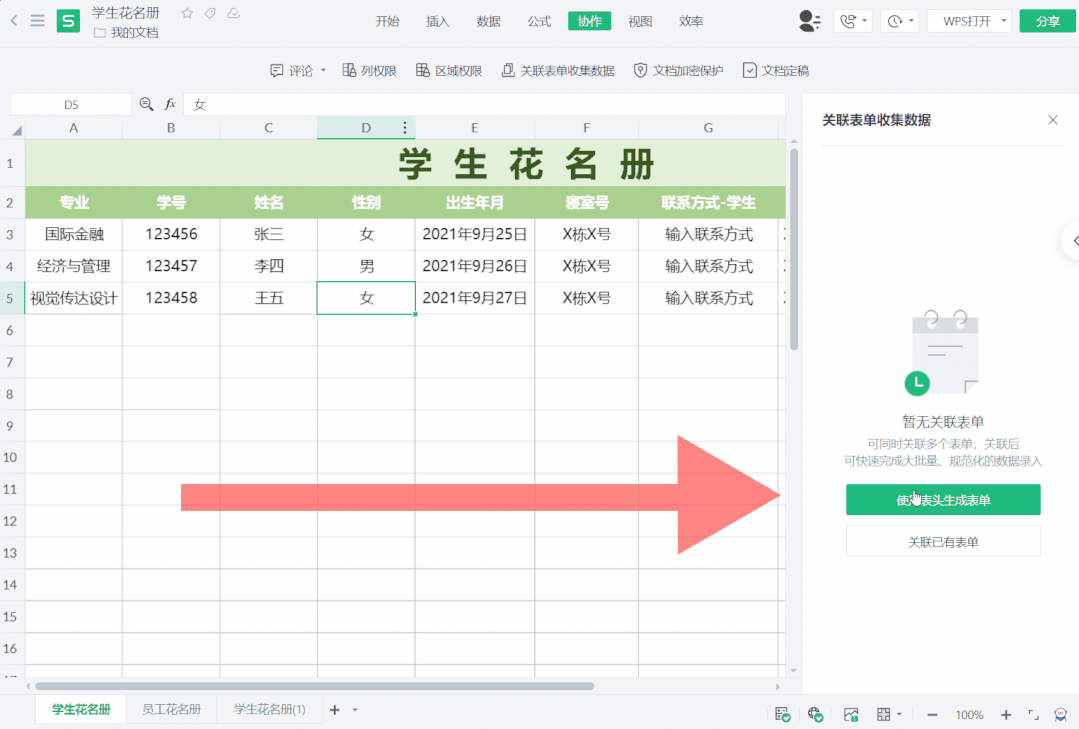Click the cell name box showing D5

click(x=71, y=105)
